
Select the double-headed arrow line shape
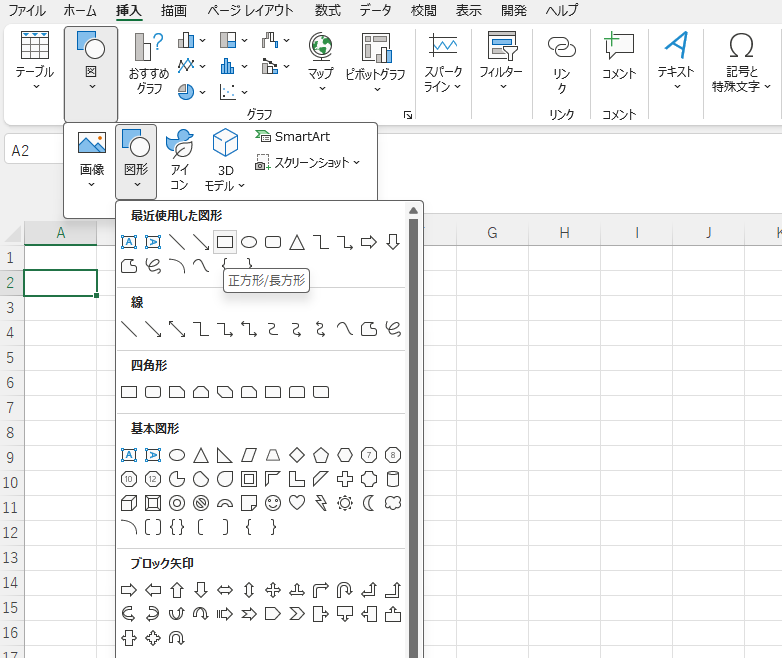coord(177,329)
